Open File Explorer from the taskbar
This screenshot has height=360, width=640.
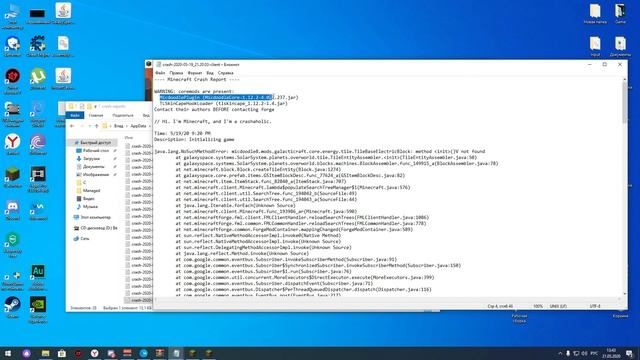coord(45,353)
